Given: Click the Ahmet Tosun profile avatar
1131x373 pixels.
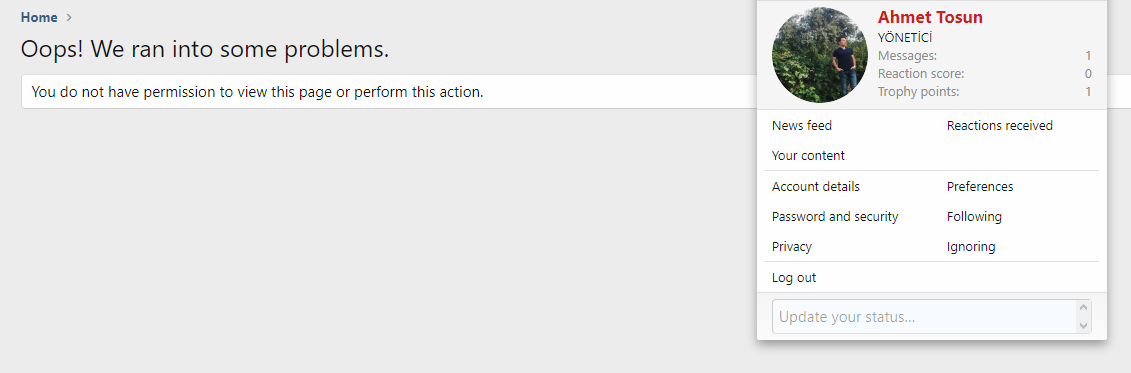Looking at the screenshot, I should 819,55.
